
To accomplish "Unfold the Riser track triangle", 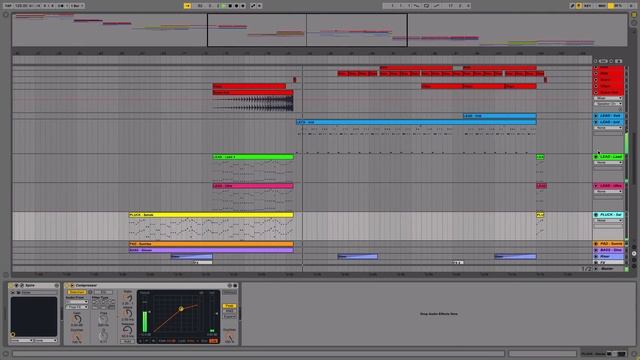I will pyautogui.click(x=596, y=256).
